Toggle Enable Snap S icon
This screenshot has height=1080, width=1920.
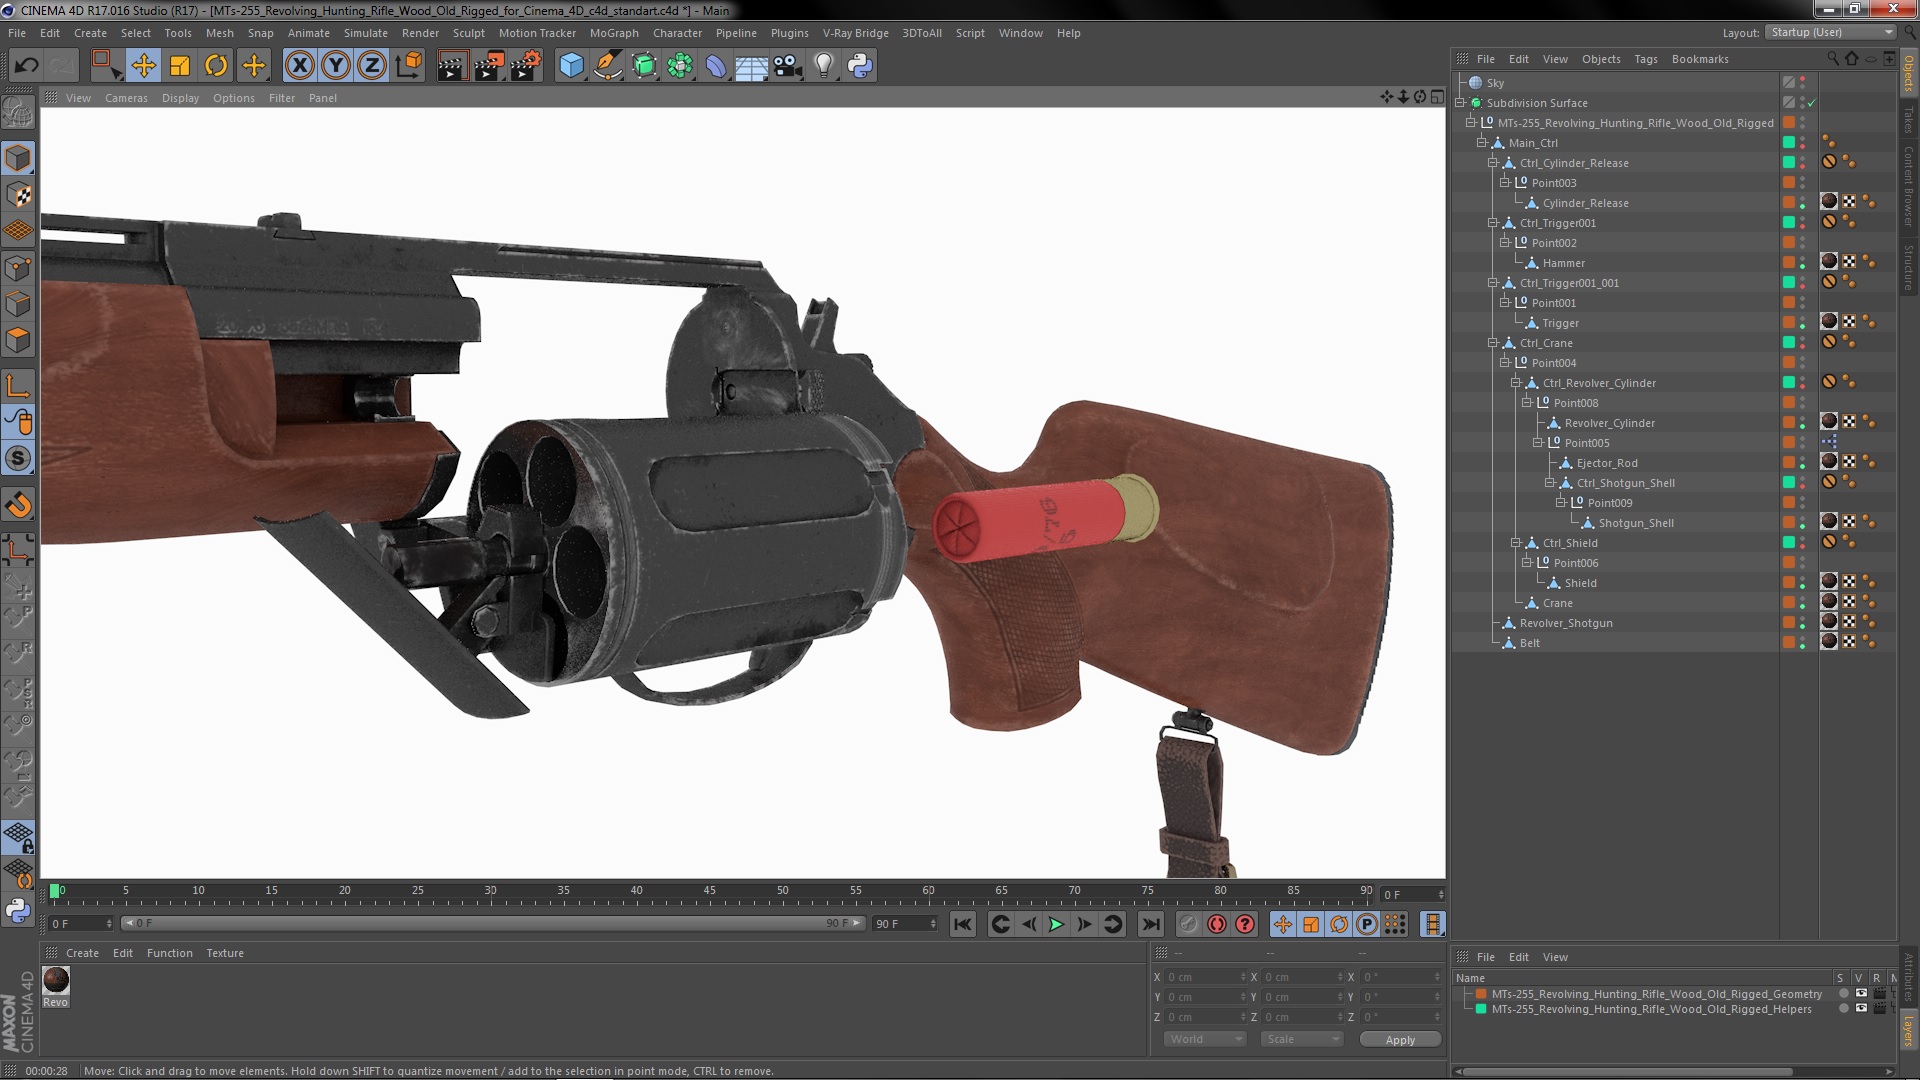pyautogui.click(x=18, y=459)
